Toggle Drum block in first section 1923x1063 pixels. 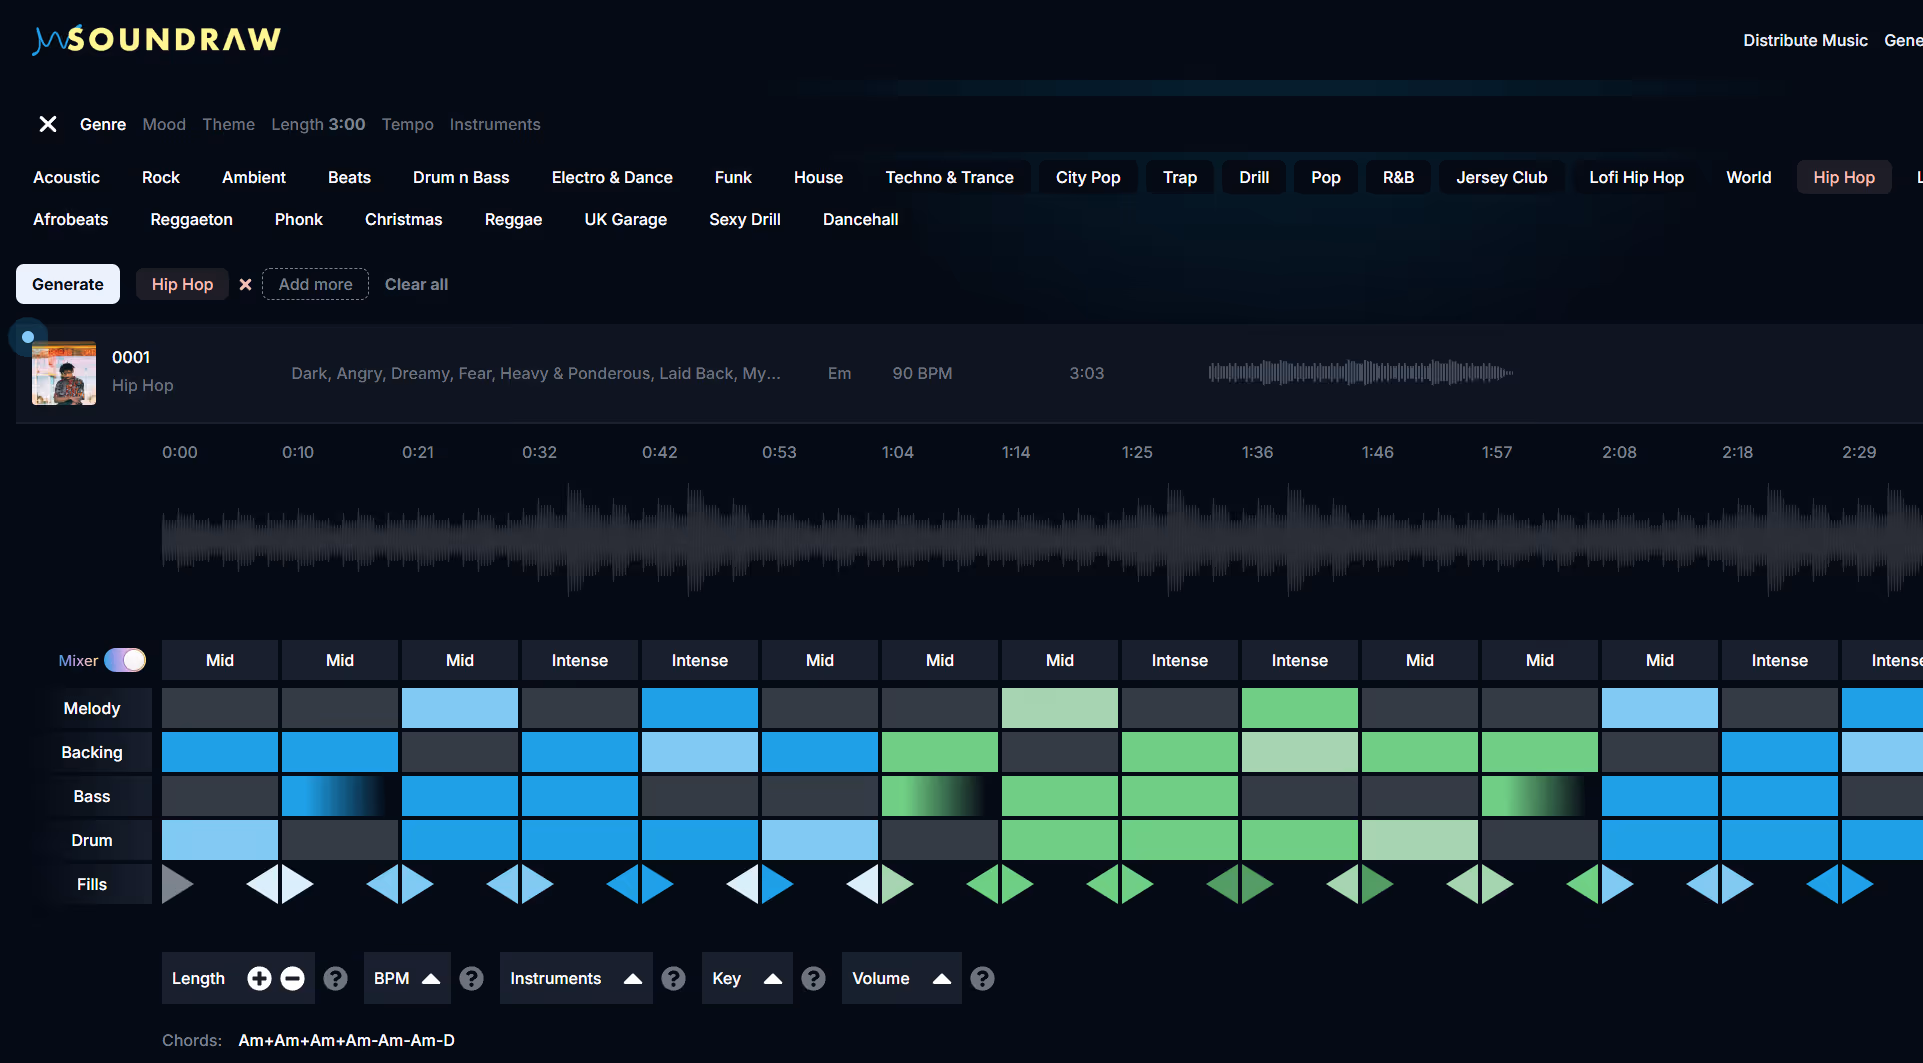pos(220,840)
